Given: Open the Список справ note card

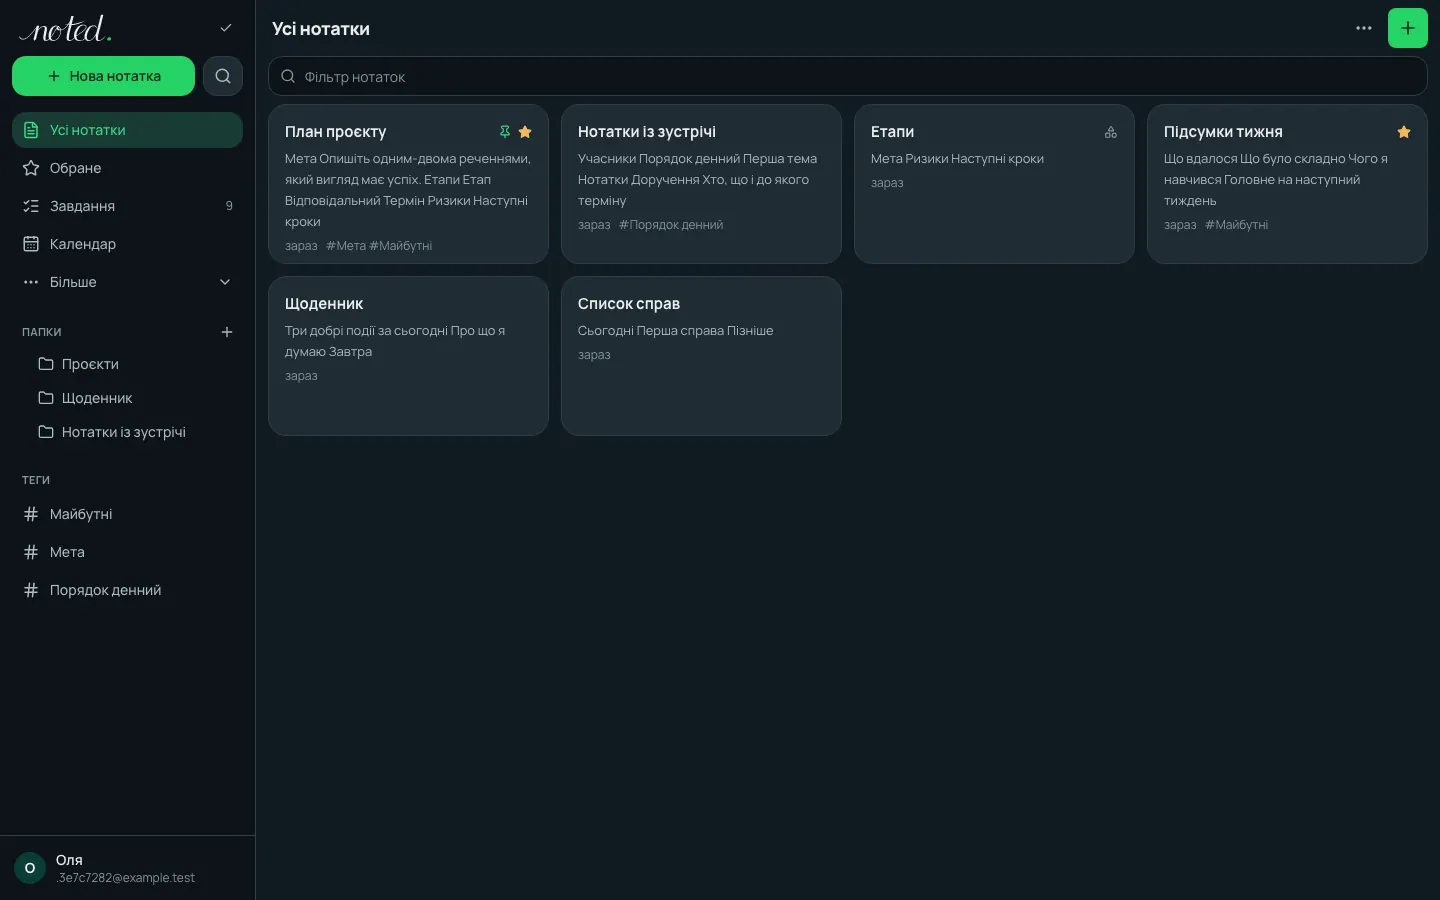Looking at the screenshot, I should click(x=701, y=356).
